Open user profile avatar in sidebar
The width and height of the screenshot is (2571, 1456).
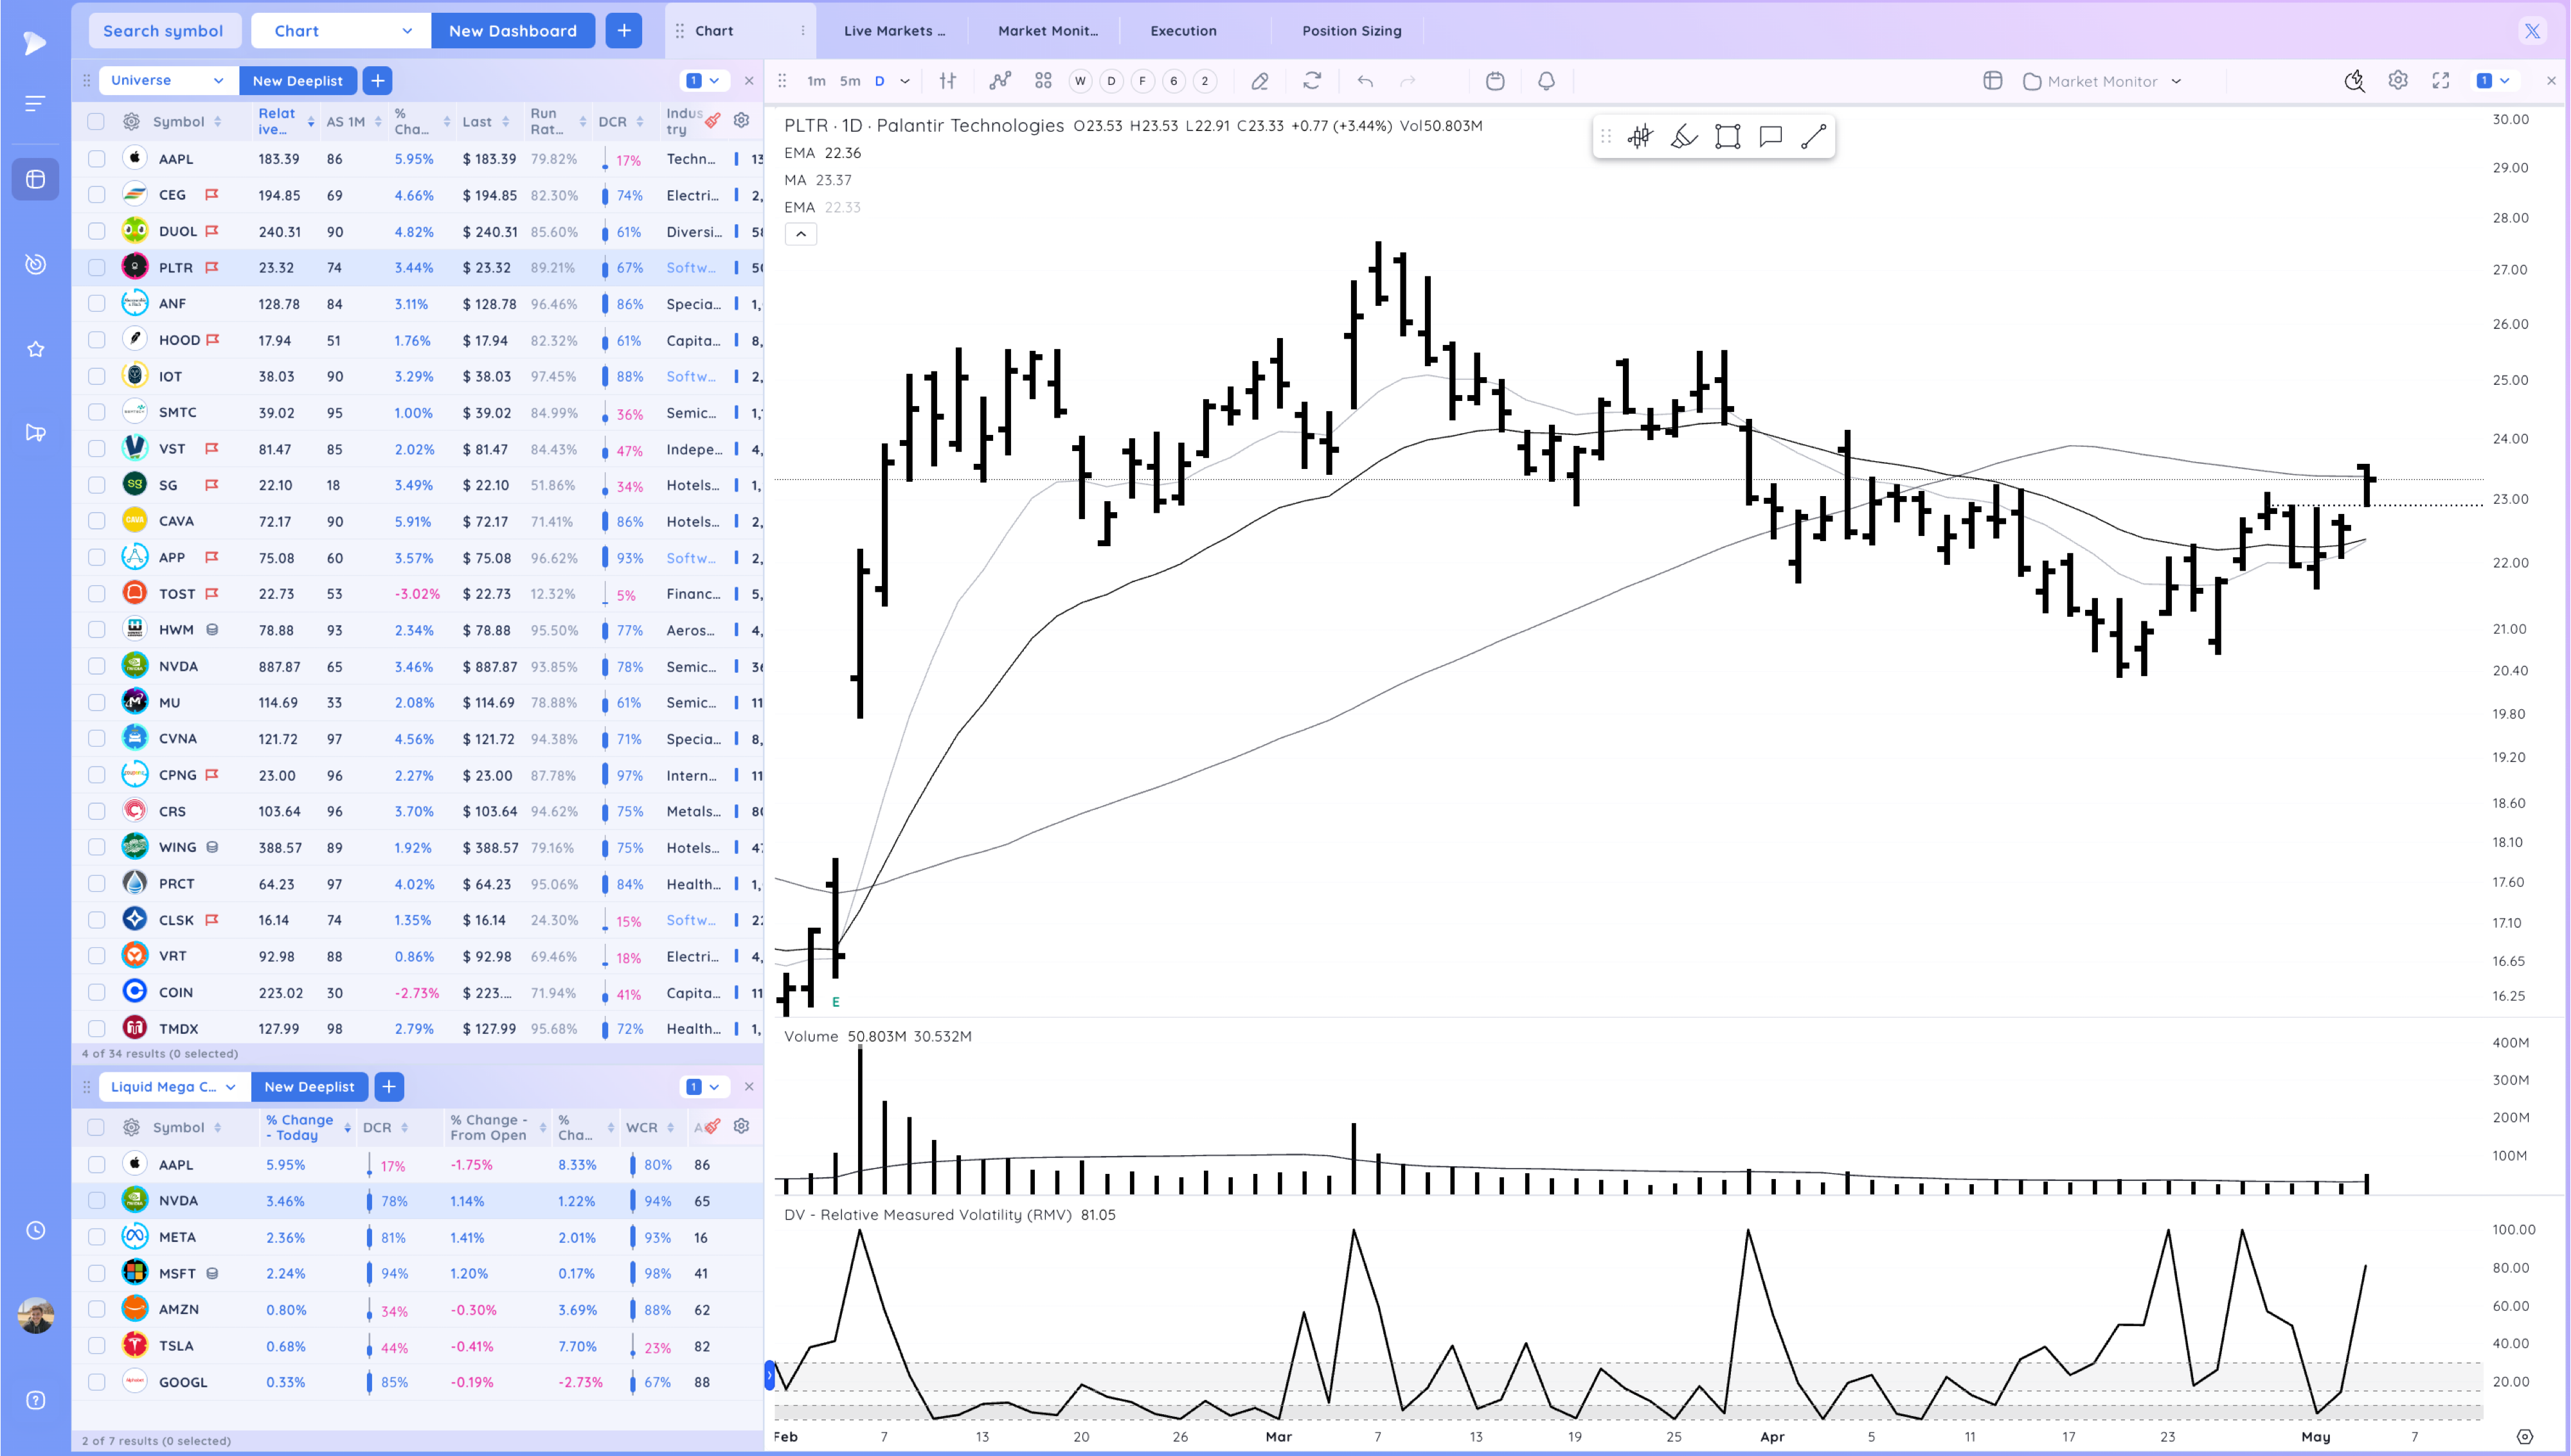point(36,1316)
